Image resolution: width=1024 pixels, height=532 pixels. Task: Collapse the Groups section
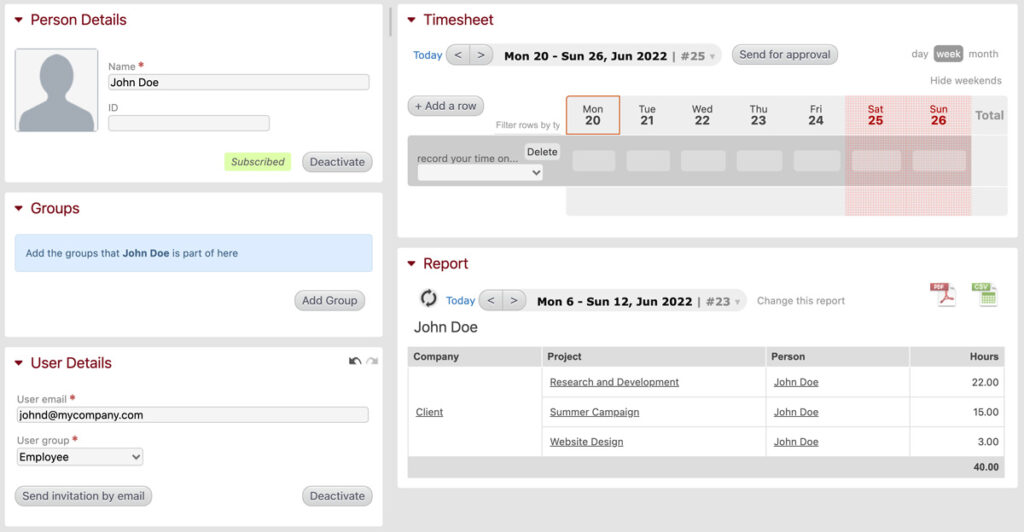19,209
